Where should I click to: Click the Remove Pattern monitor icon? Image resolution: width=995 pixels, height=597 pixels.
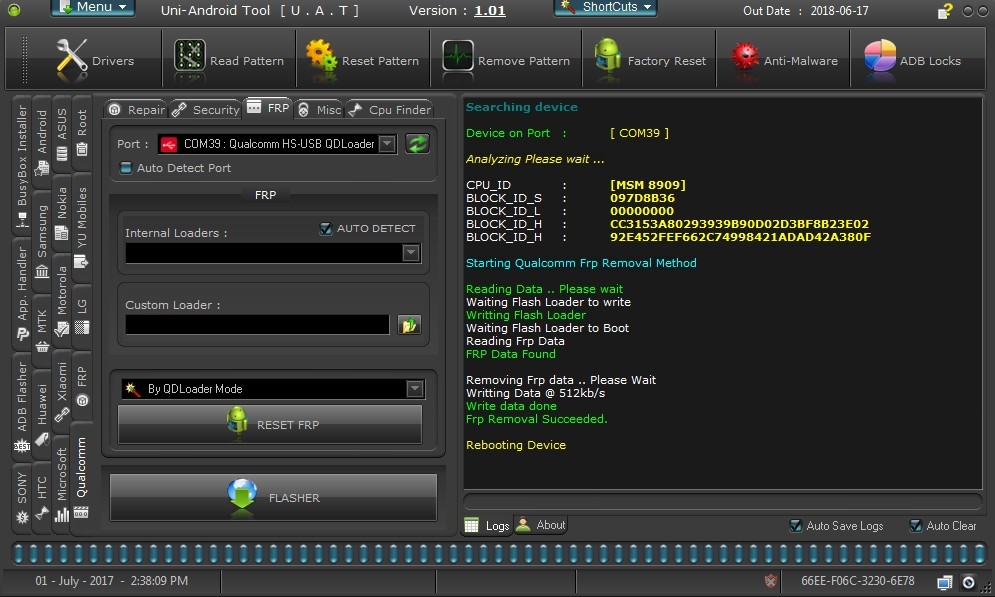tap(458, 56)
